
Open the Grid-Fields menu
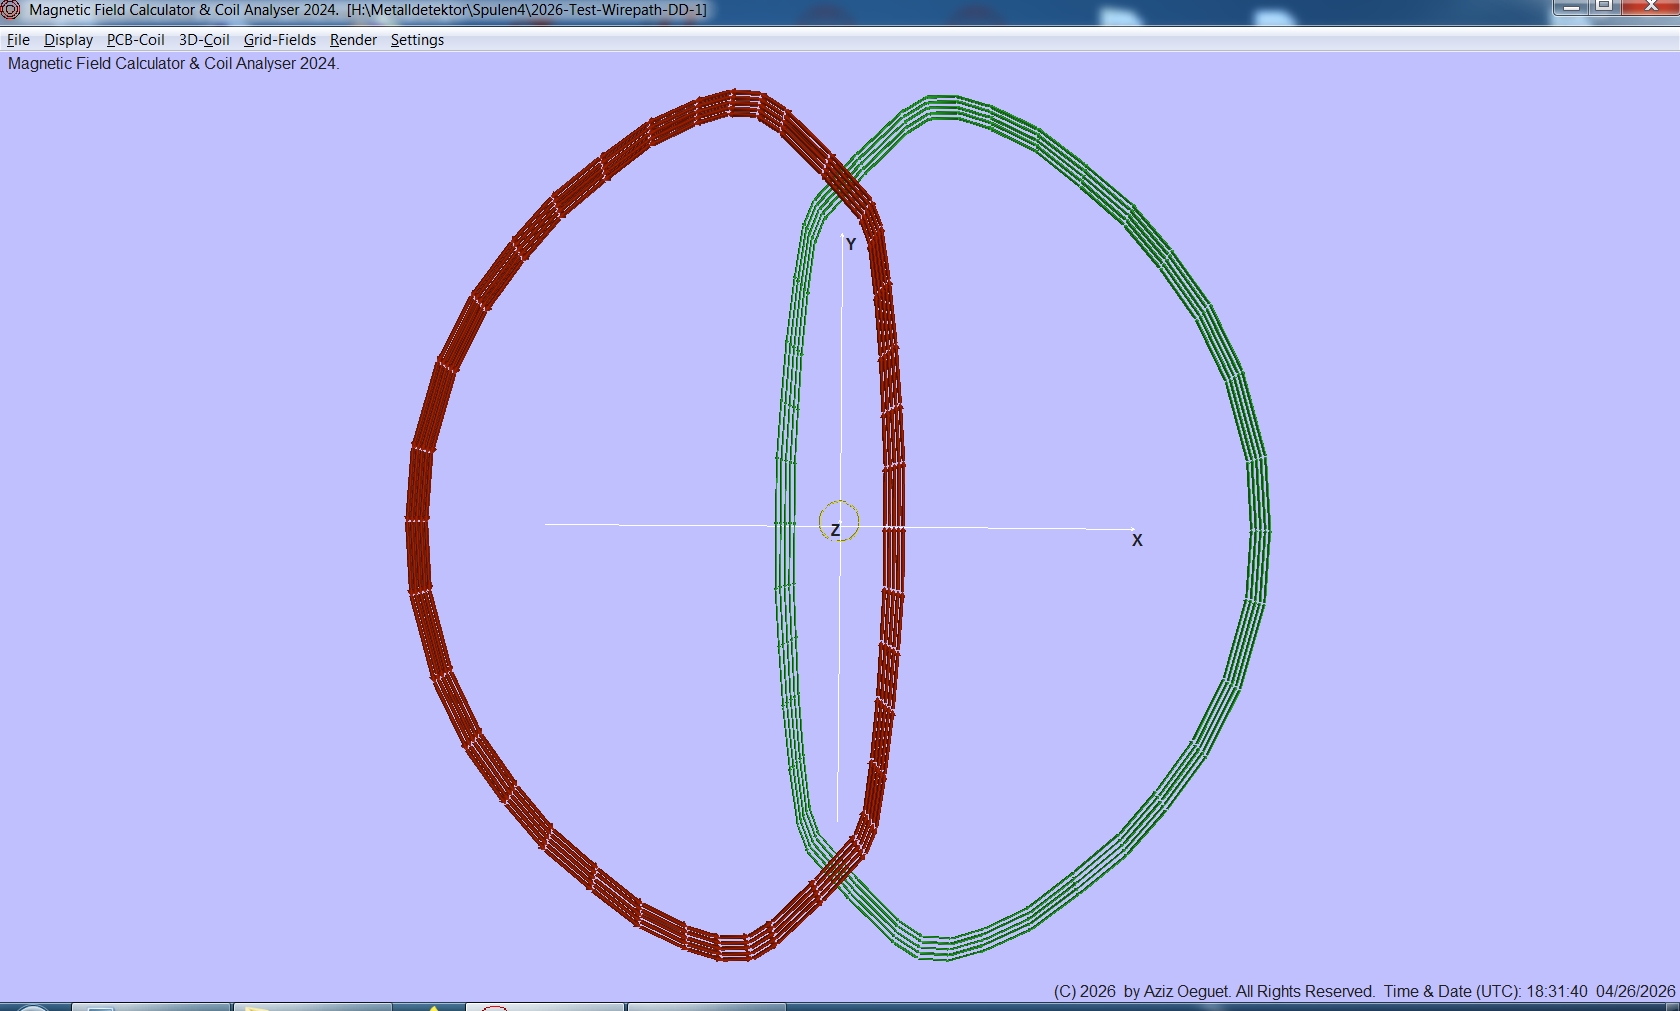[280, 40]
